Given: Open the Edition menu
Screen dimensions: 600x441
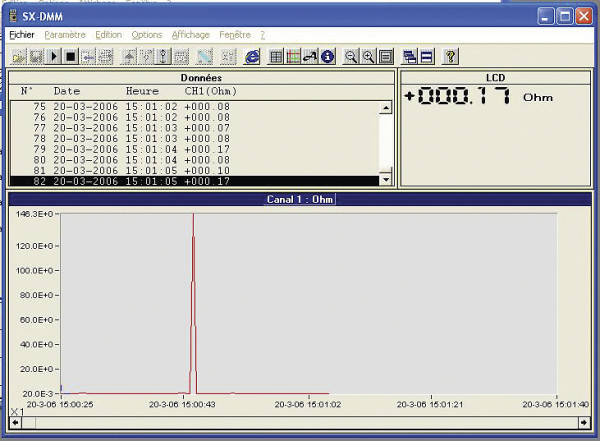Looking at the screenshot, I should [109, 35].
